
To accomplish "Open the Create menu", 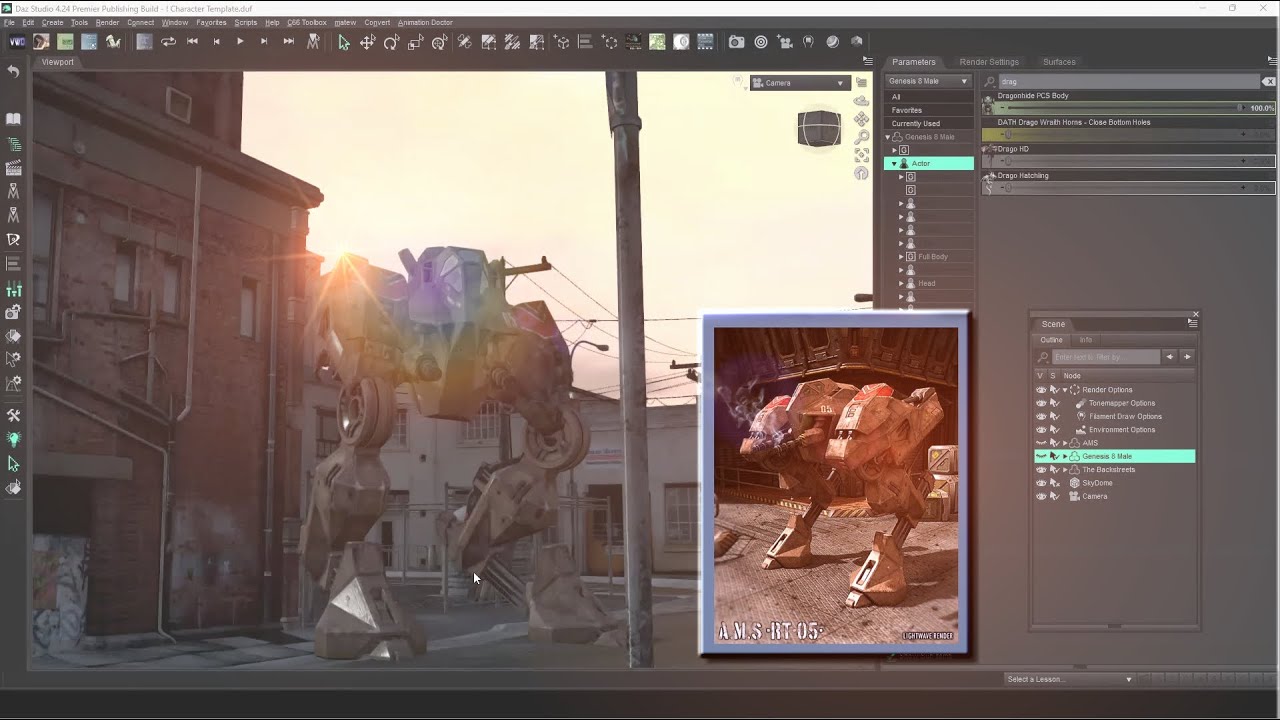I will 52,22.
